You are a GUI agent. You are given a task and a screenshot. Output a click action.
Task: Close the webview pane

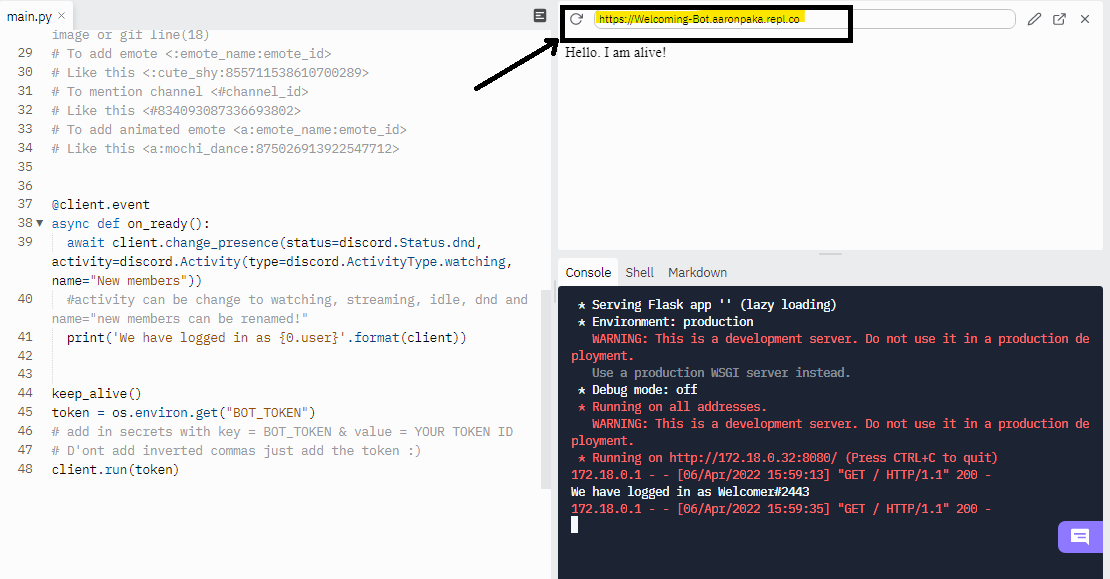point(1085,19)
